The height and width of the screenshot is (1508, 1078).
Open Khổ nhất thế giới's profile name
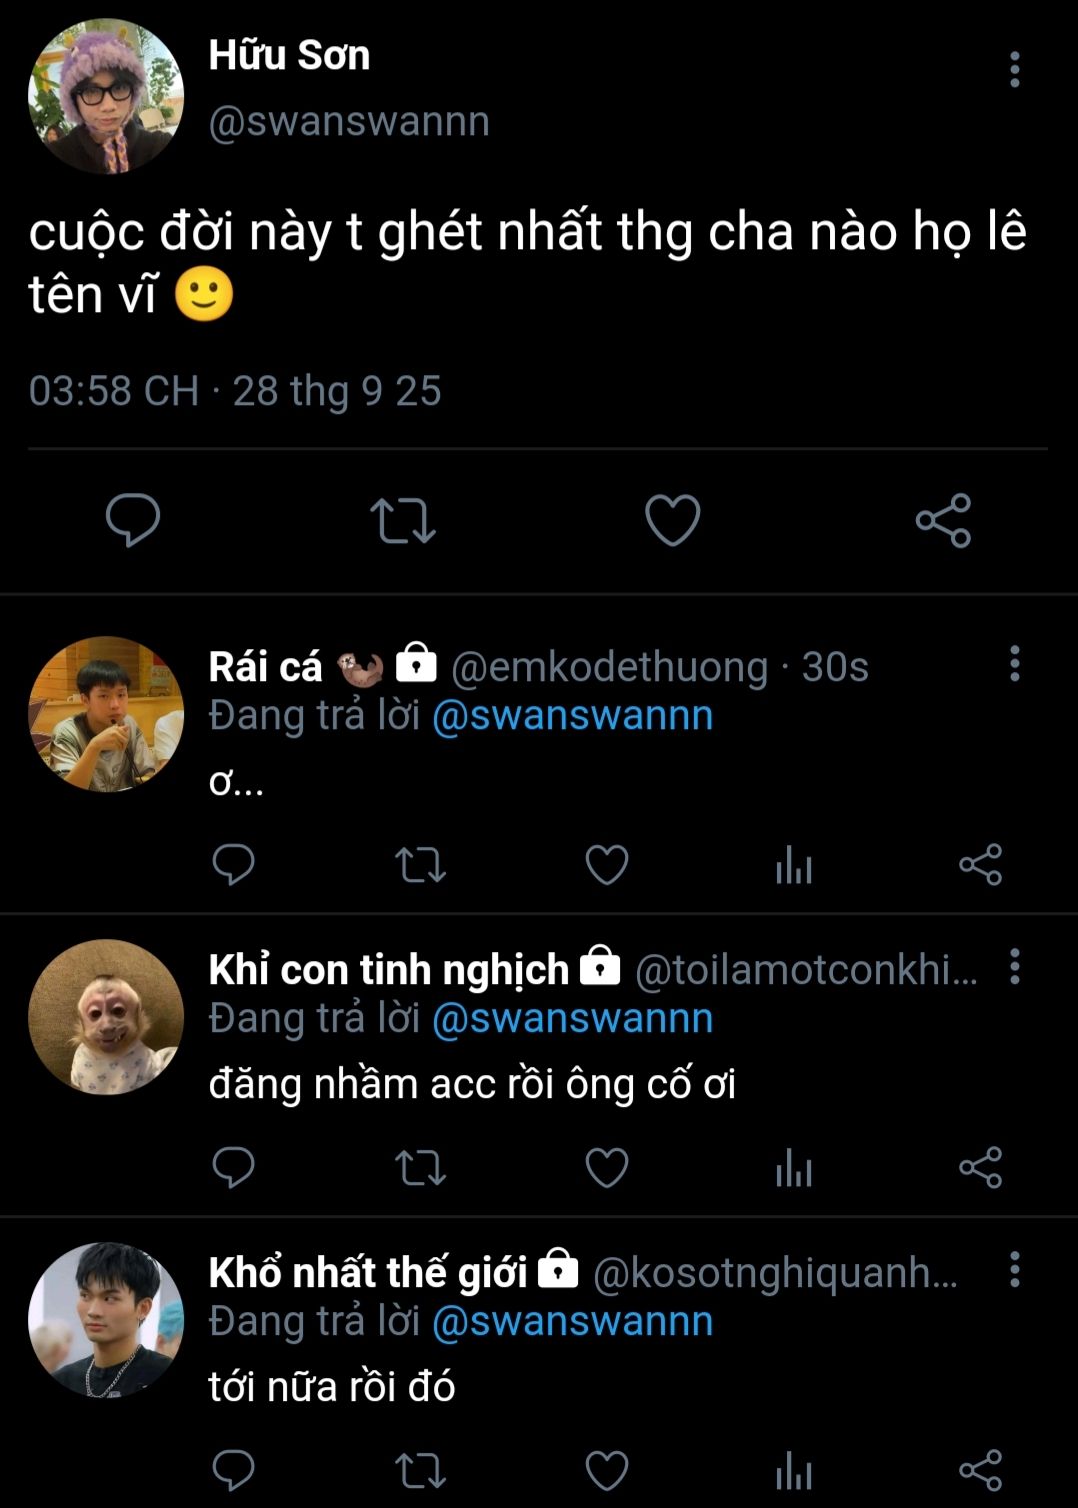click(367, 1273)
